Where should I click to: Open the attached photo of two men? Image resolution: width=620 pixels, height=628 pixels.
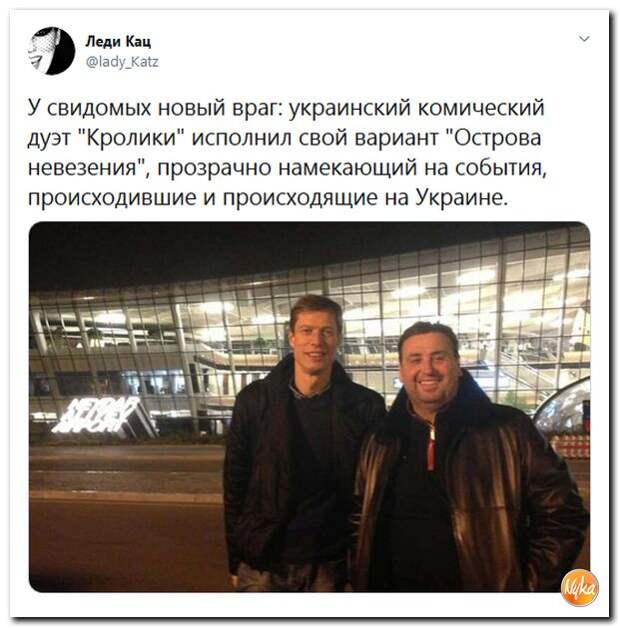point(309,407)
